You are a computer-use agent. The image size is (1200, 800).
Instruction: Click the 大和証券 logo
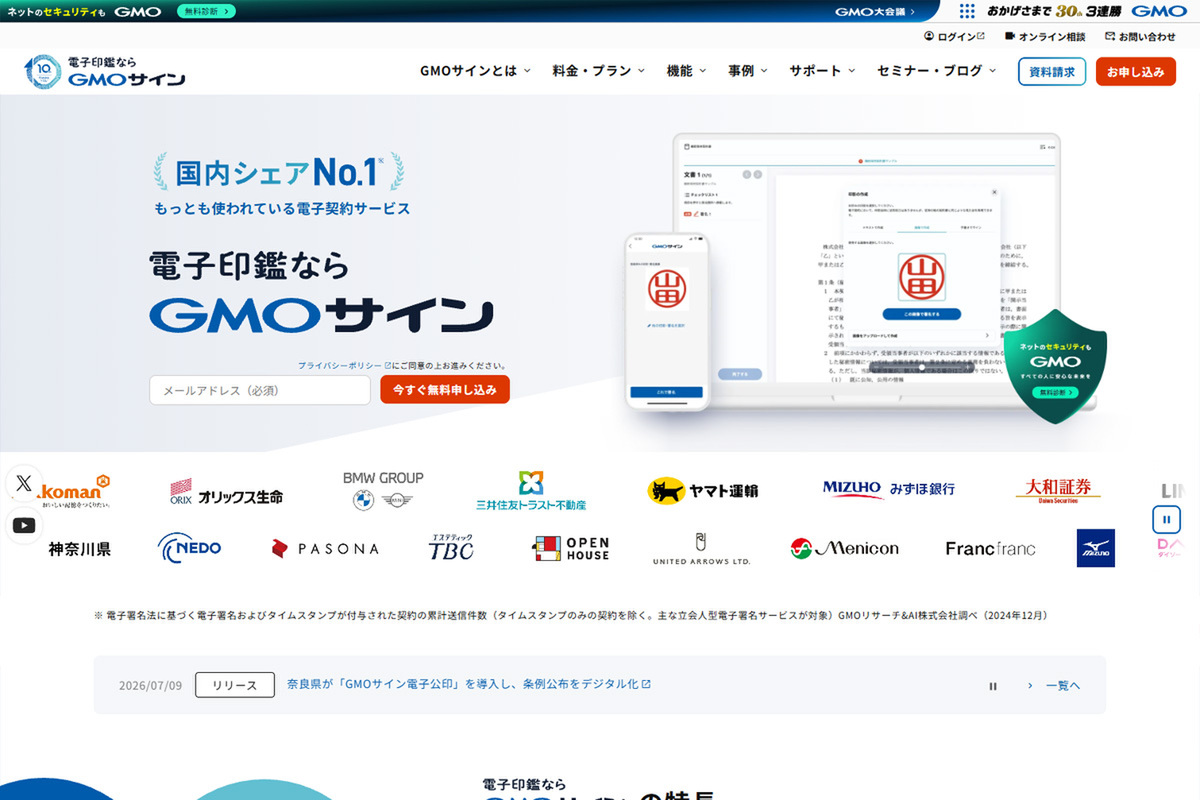coord(1058,489)
